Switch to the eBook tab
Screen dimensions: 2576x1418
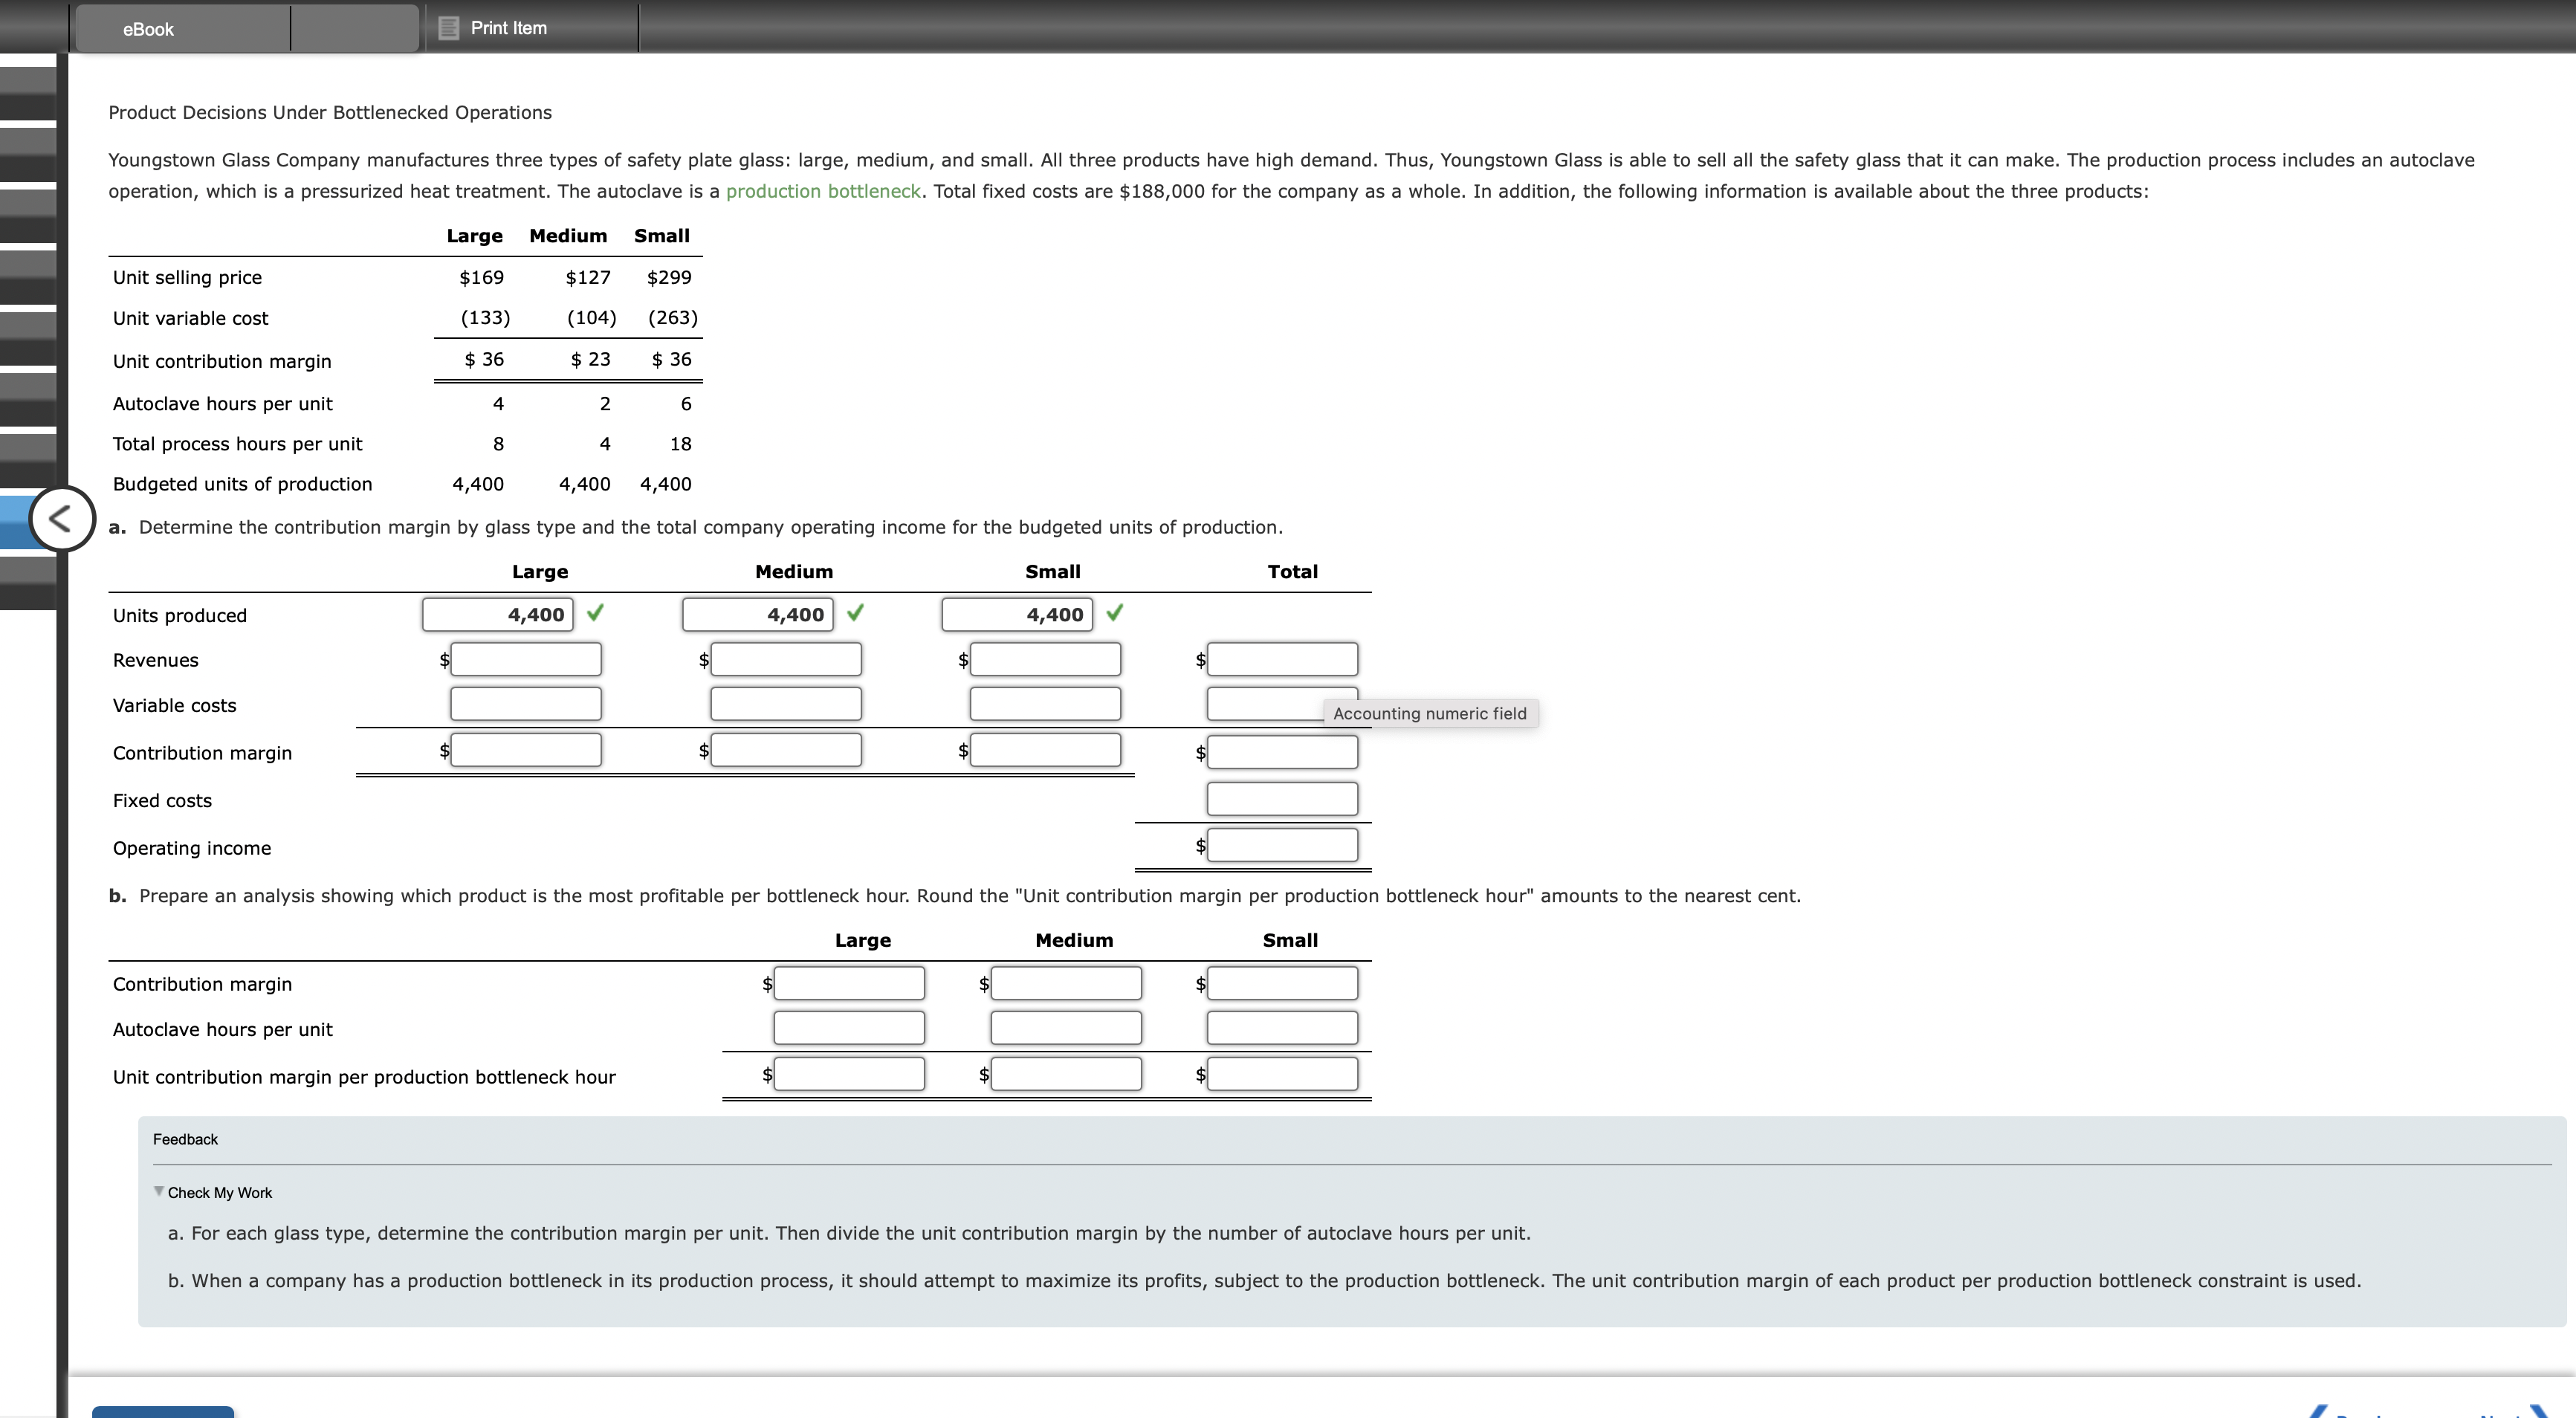148,28
